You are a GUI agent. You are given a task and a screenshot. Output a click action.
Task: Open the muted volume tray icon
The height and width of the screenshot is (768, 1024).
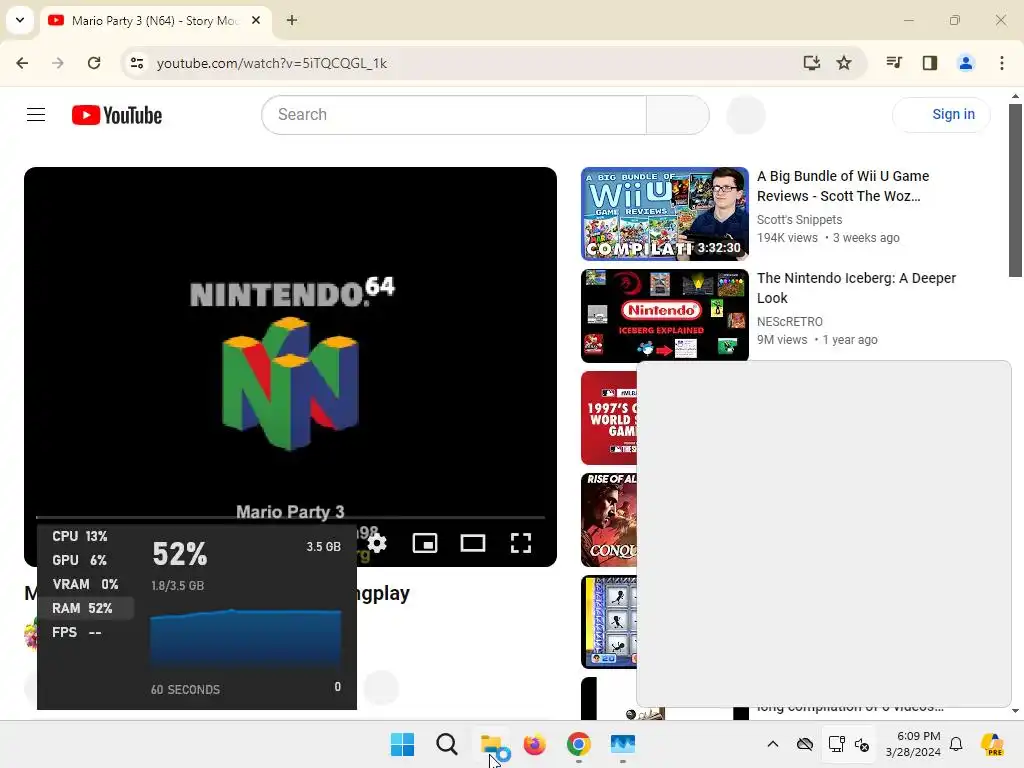[x=862, y=744]
